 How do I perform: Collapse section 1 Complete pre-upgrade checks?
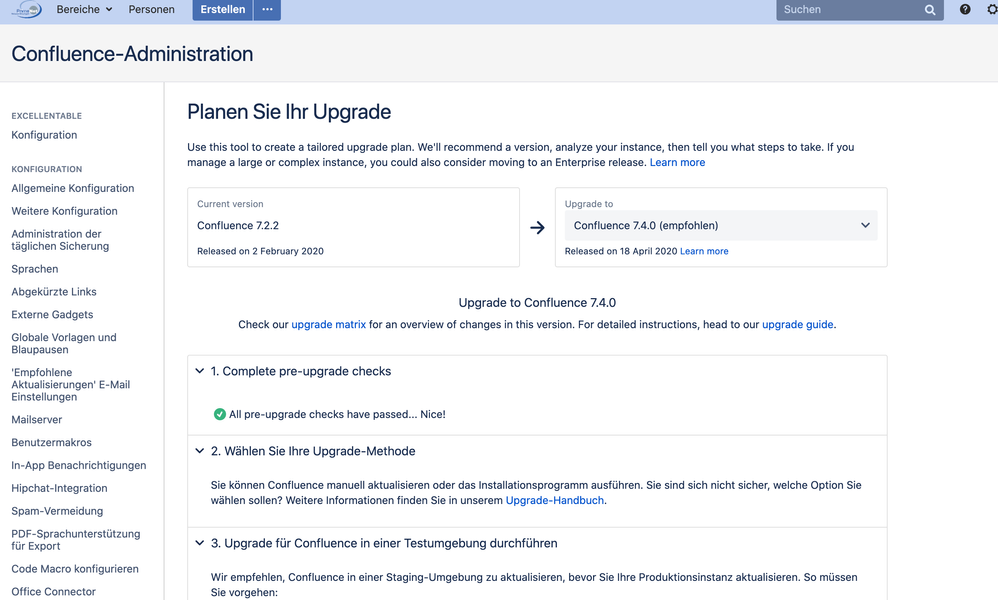coord(199,371)
